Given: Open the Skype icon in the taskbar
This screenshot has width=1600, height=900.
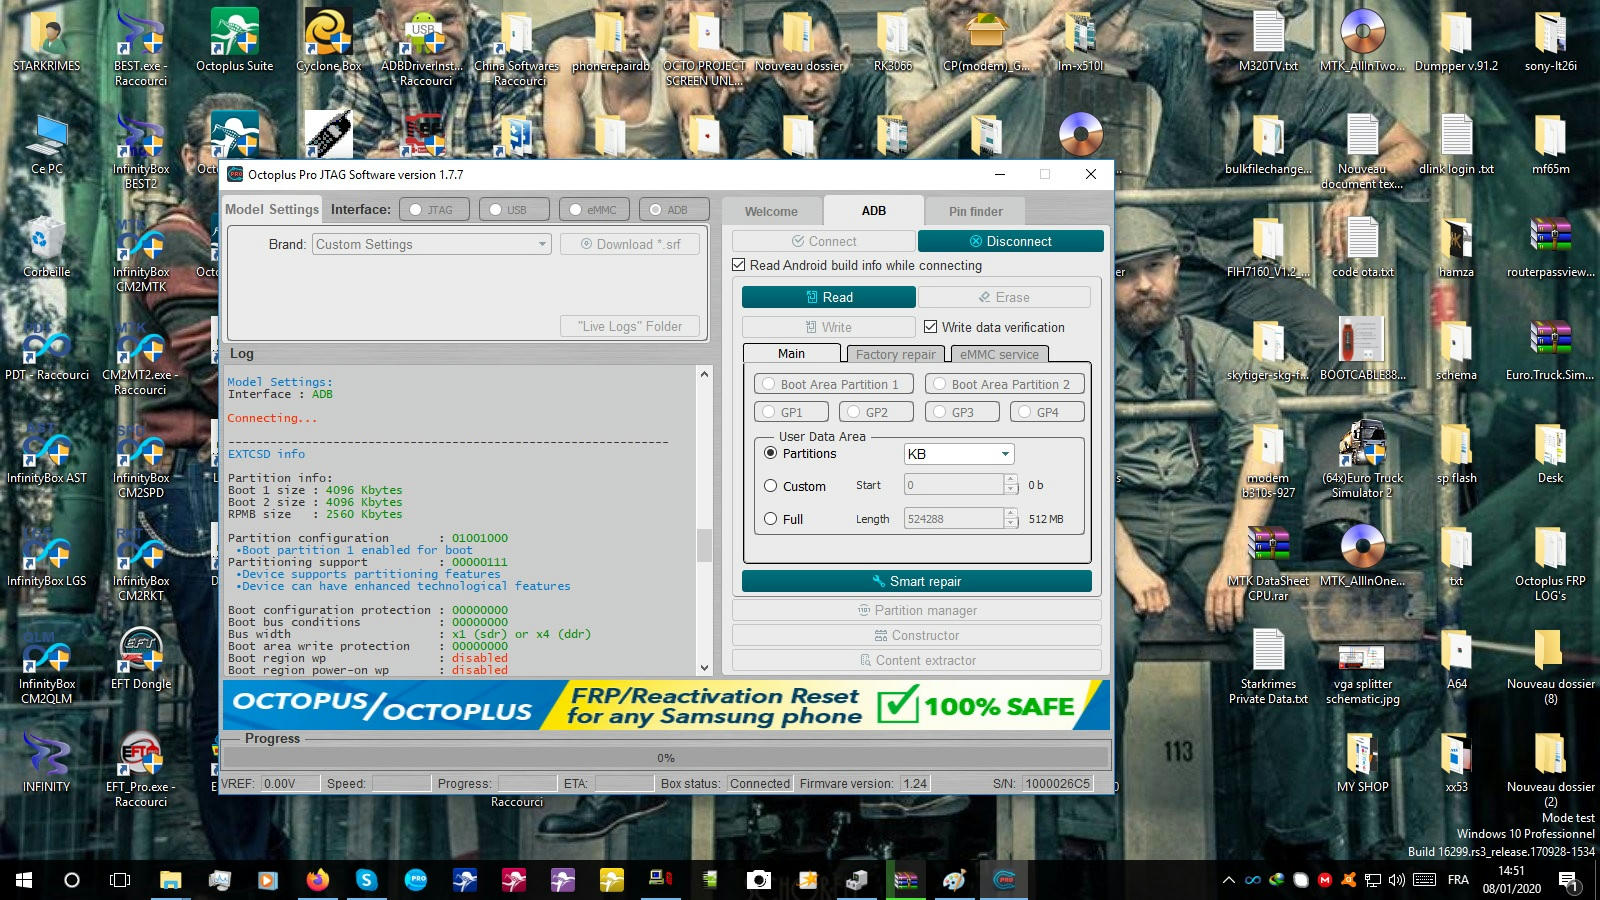Looking at the screenshot, I should pos(366,880).
